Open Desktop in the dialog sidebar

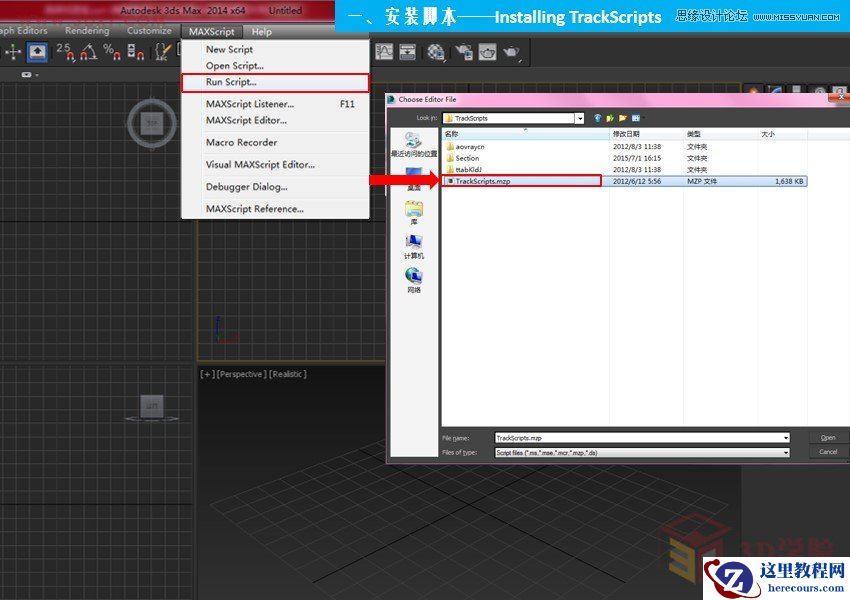414,178
